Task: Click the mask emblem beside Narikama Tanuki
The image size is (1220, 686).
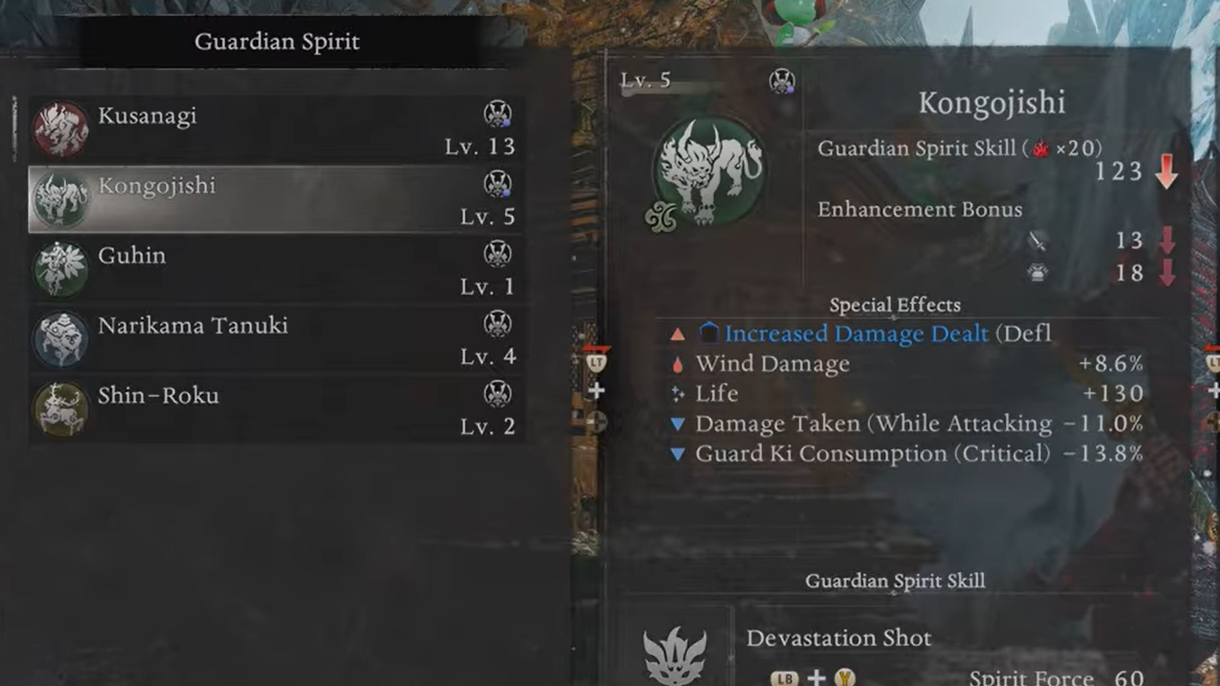Action: (497, 324)
